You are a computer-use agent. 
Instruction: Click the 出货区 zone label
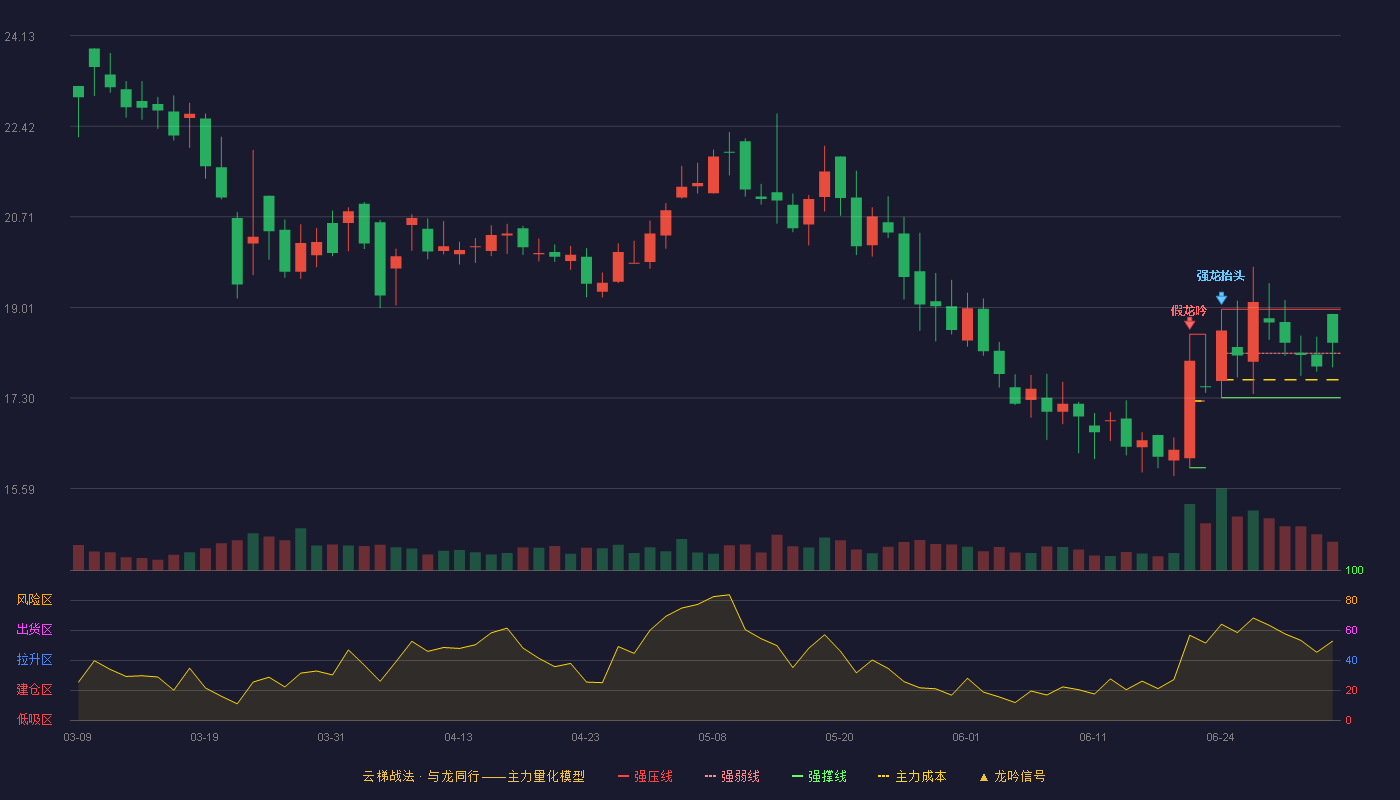click(34, 630)
